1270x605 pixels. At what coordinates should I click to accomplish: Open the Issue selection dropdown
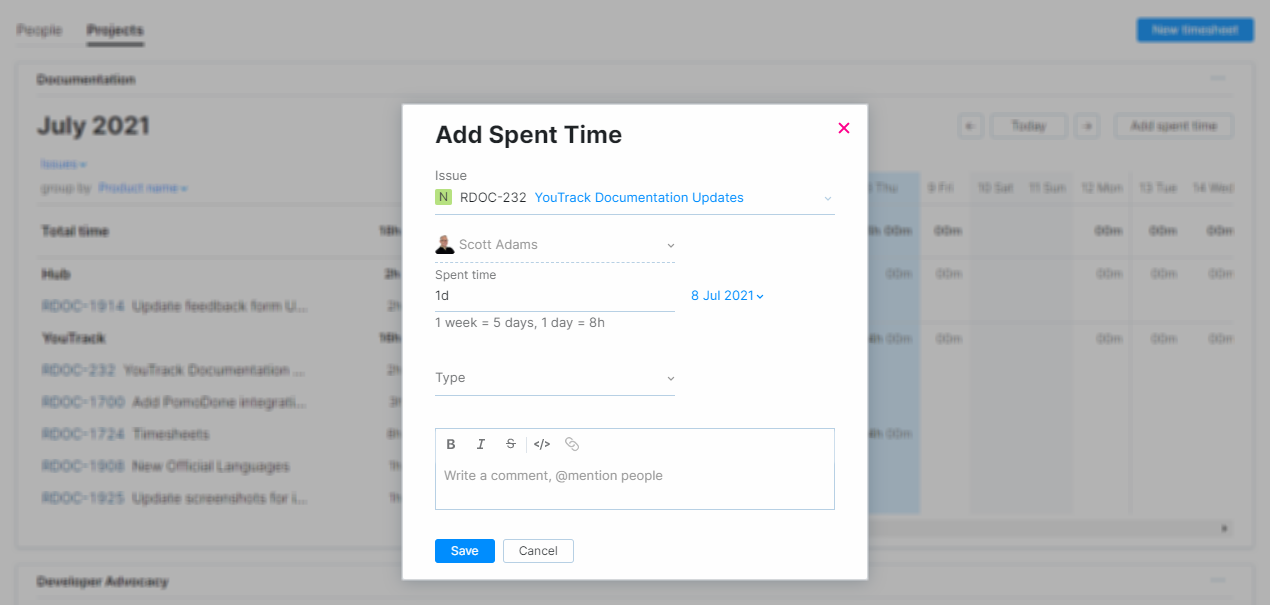point(828,198)
